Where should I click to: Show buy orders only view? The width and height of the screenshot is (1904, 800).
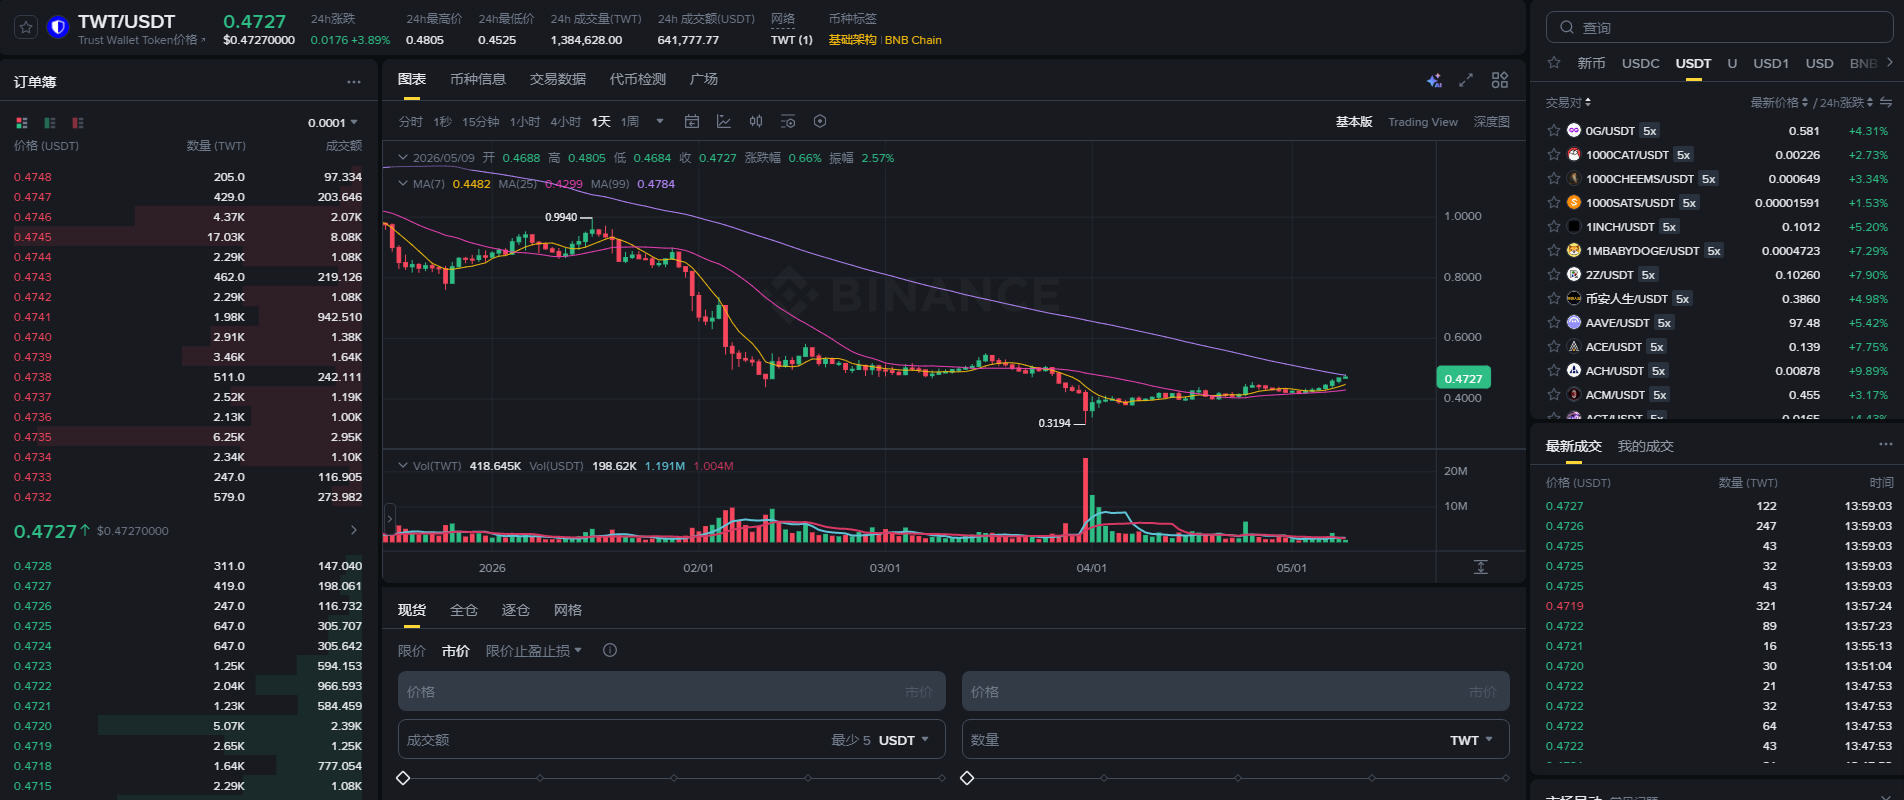click(x=50, y=123)
